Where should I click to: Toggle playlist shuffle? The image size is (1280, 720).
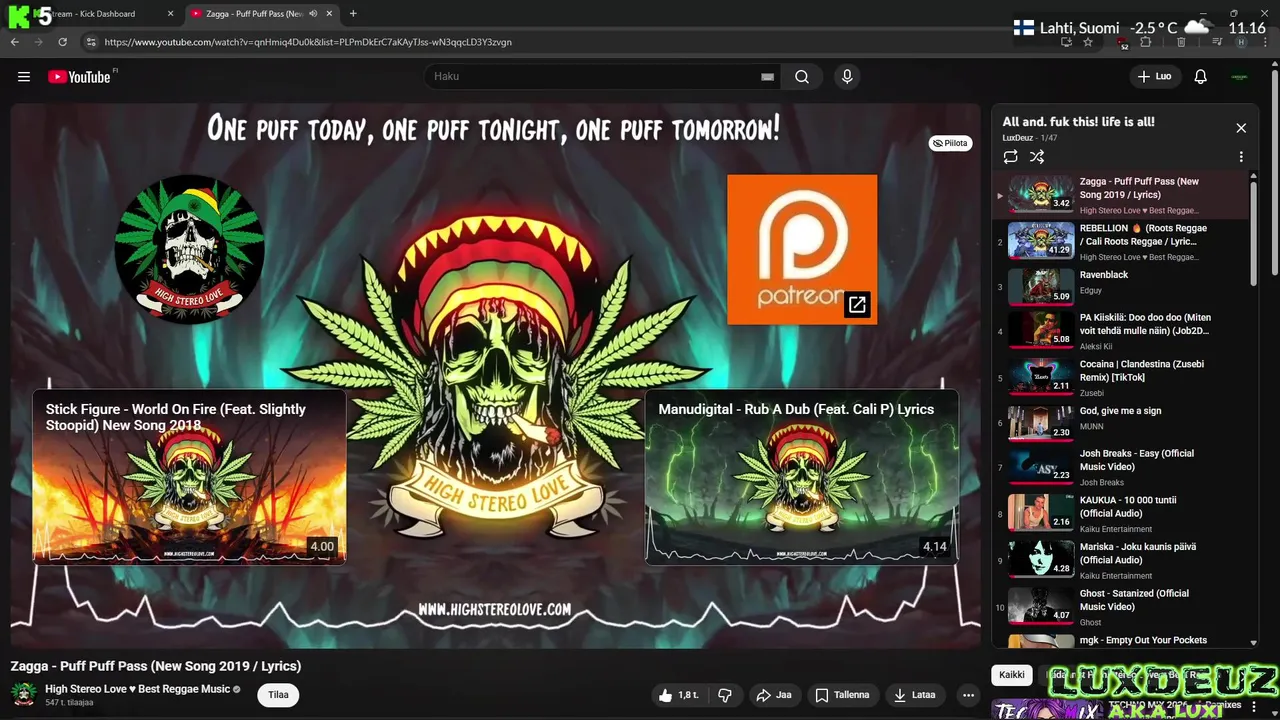pos(1037,157)
